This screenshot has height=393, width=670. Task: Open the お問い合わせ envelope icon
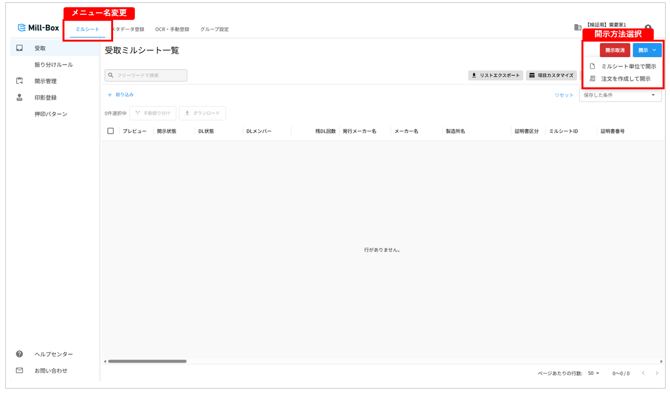[20, 370]
